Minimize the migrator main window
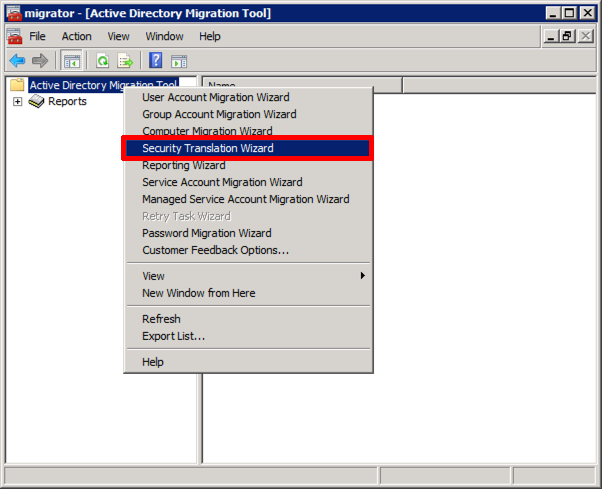 point(552,13)
